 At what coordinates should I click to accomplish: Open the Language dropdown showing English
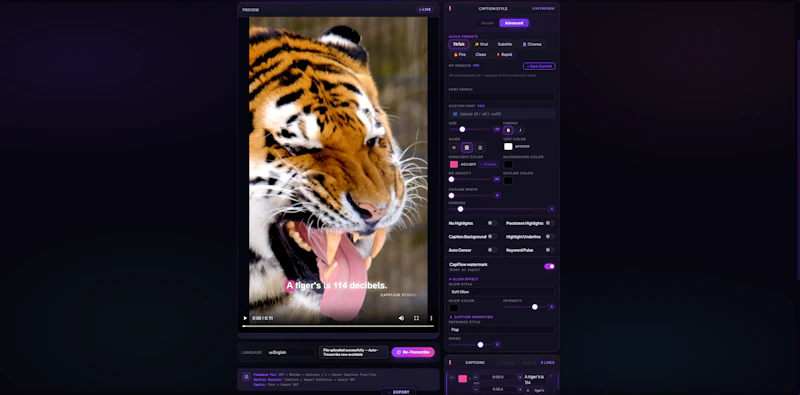pyautogui.click(x=291, y=352)
